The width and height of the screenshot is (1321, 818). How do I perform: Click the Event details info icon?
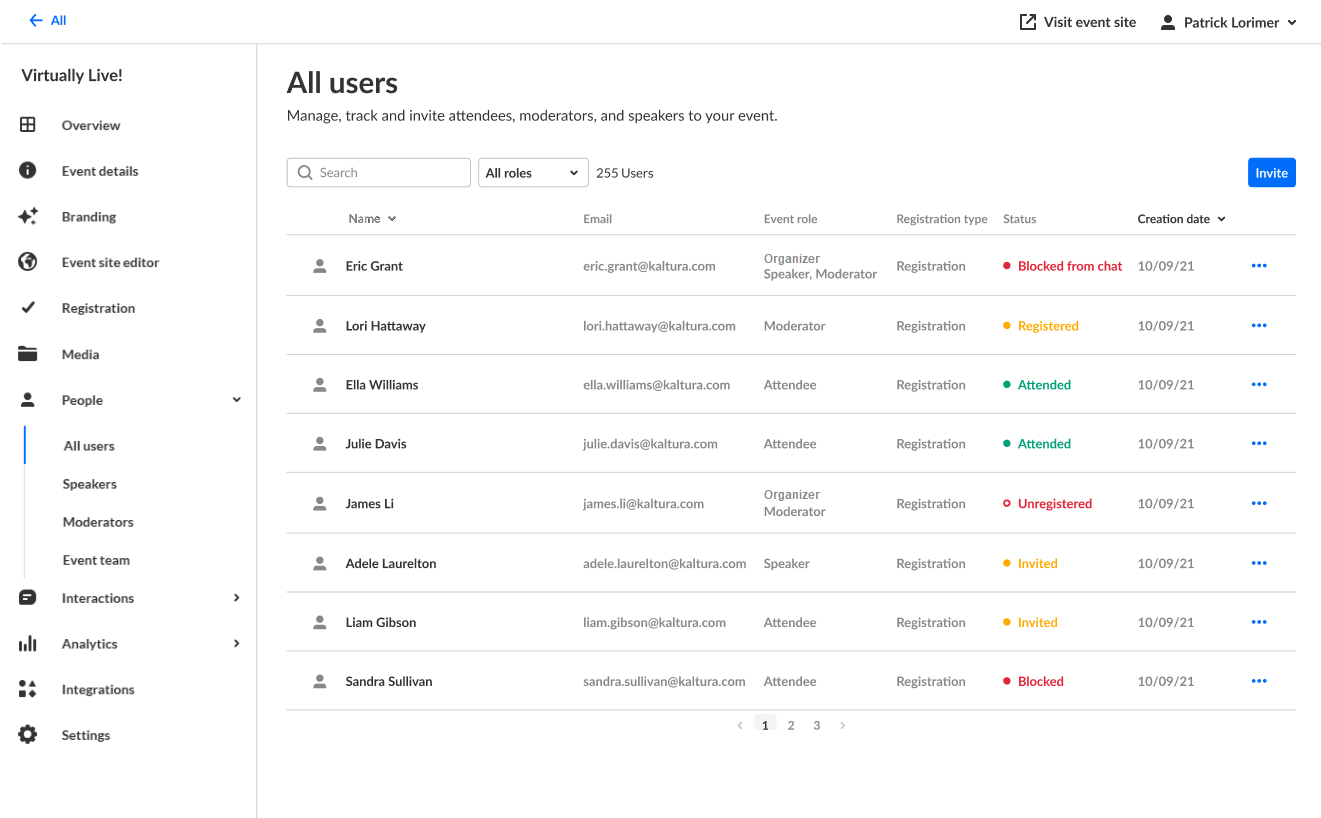[x=28, y=171]
